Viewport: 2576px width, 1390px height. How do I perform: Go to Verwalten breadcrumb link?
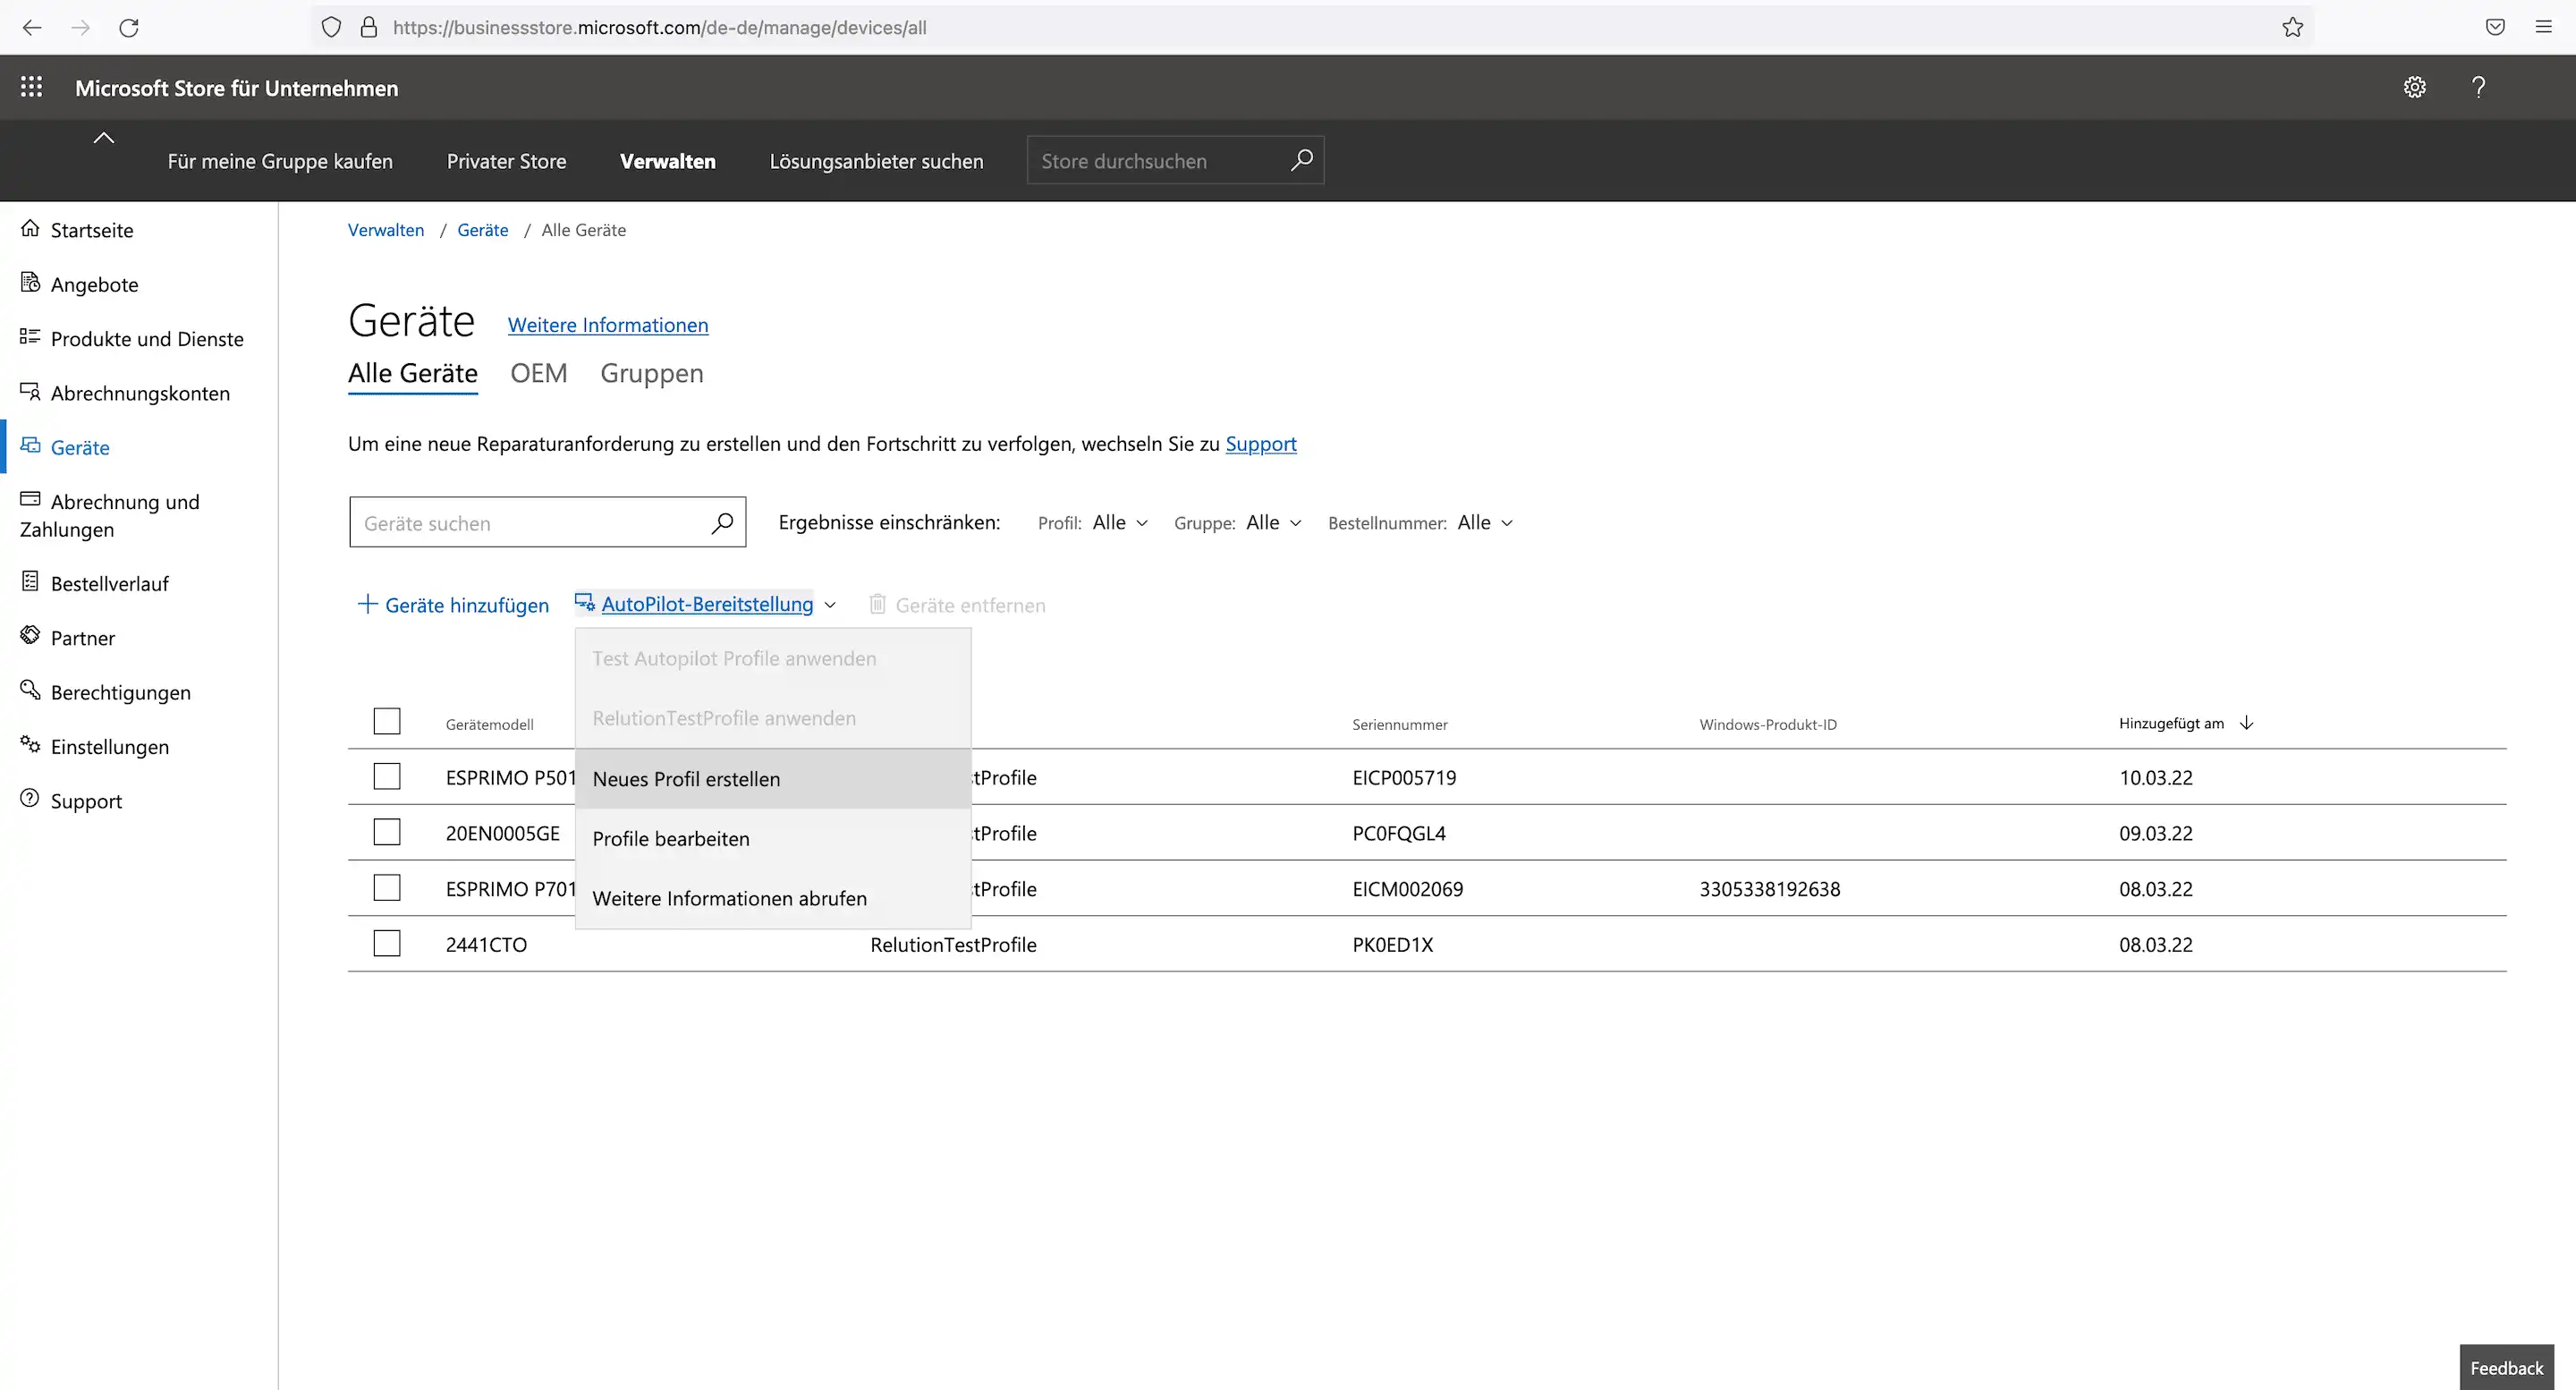(386, 230)
